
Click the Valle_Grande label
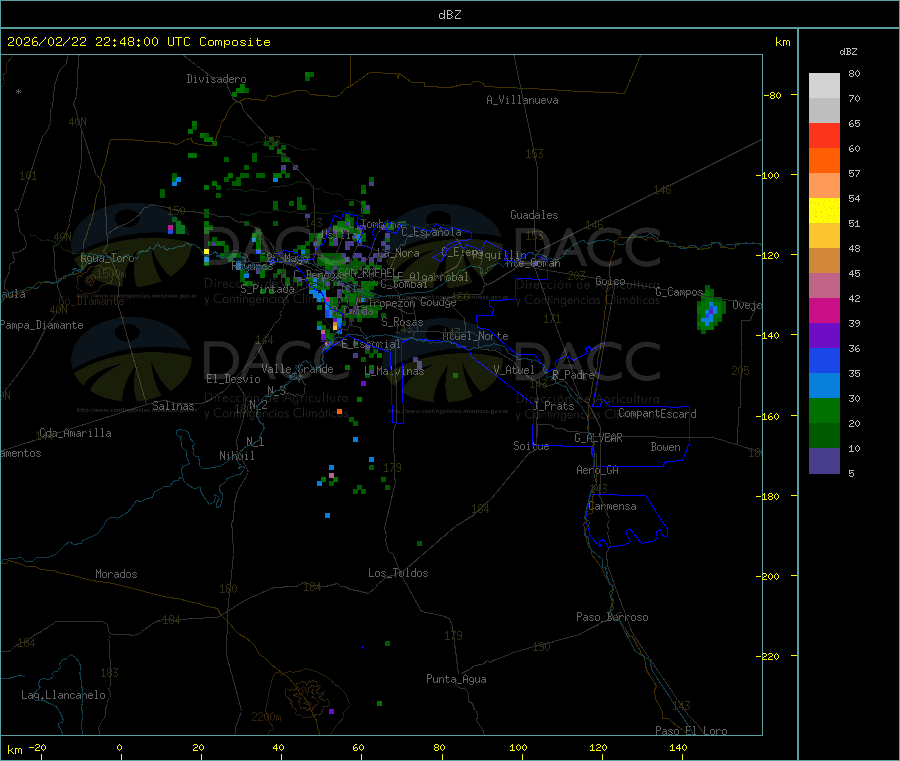pyautogui.click(x=297, y=369)
